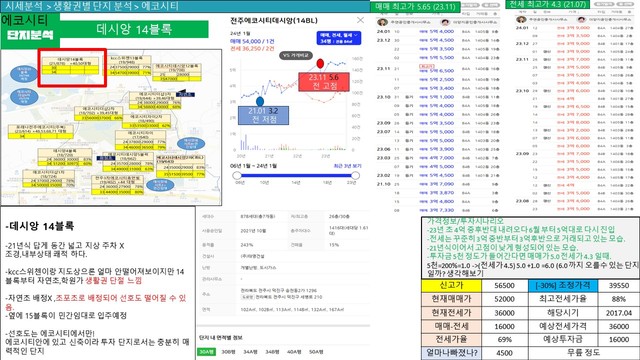Image resolution: width=640 pixels, height=360 pixels.
Task: Click the 전세 3억 3,500 transaction row
Action: point(576,36)
